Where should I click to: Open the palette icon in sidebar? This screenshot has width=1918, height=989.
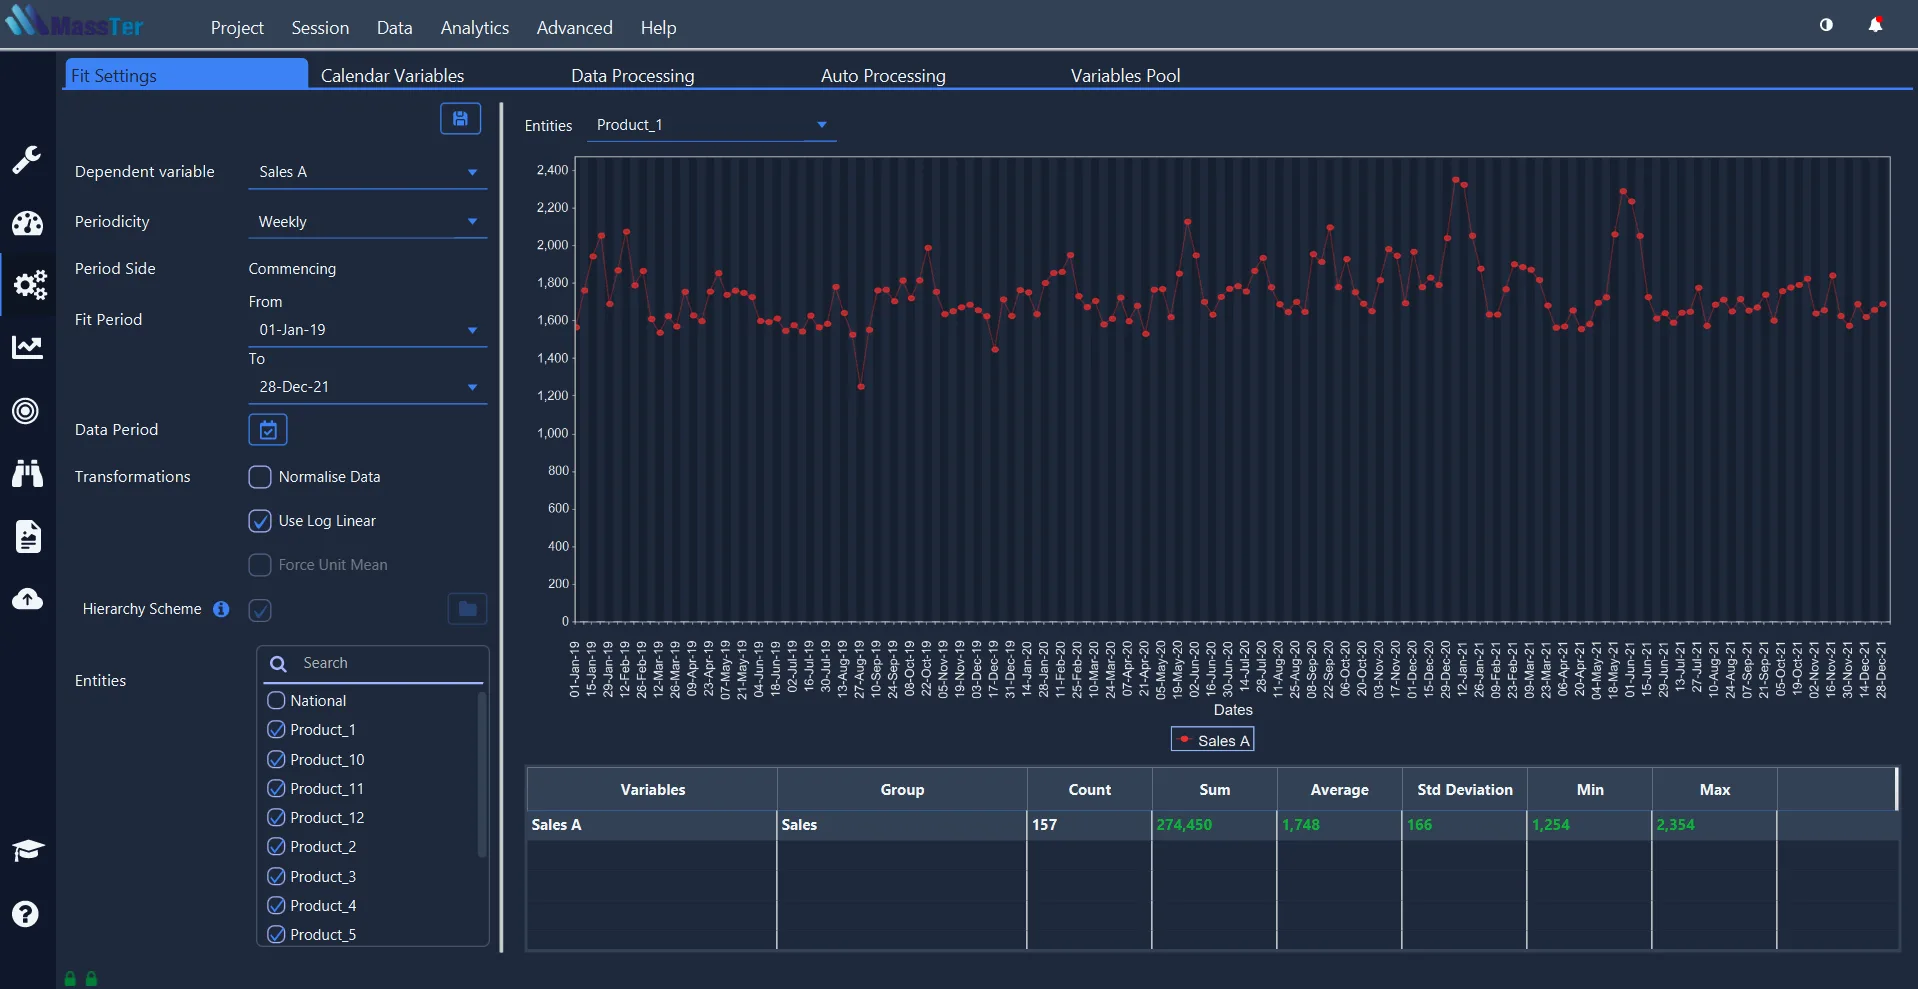pyautogui.click(x=27, y=223)
